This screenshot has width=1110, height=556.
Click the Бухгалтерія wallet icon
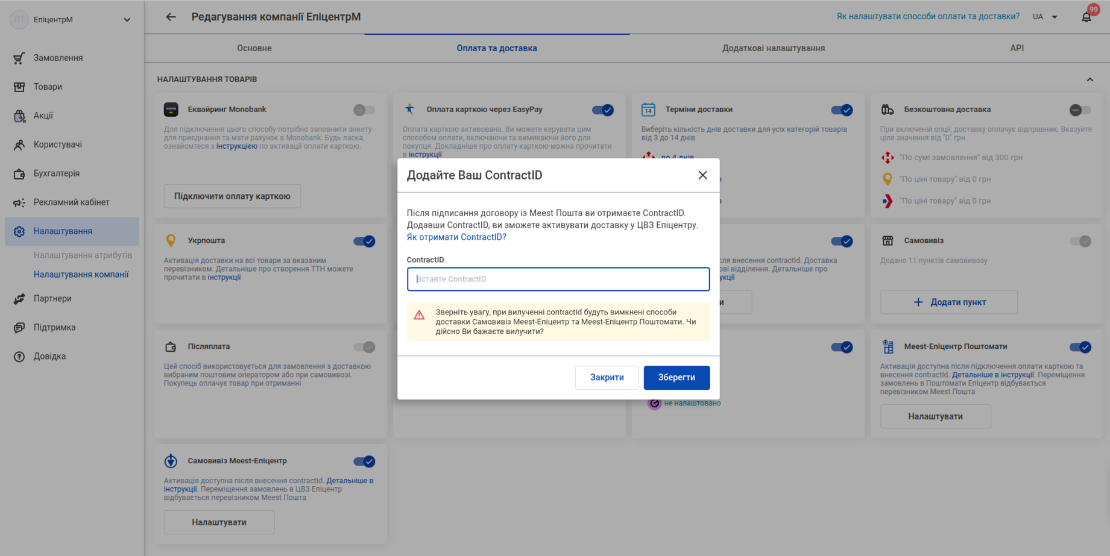click(x=19, y=174)
